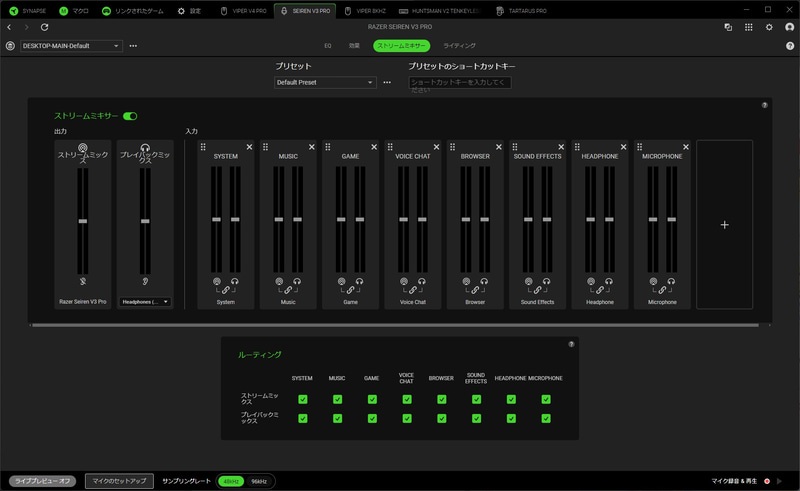Toggle the link icon under the MUSIC channel

point(288,290)
